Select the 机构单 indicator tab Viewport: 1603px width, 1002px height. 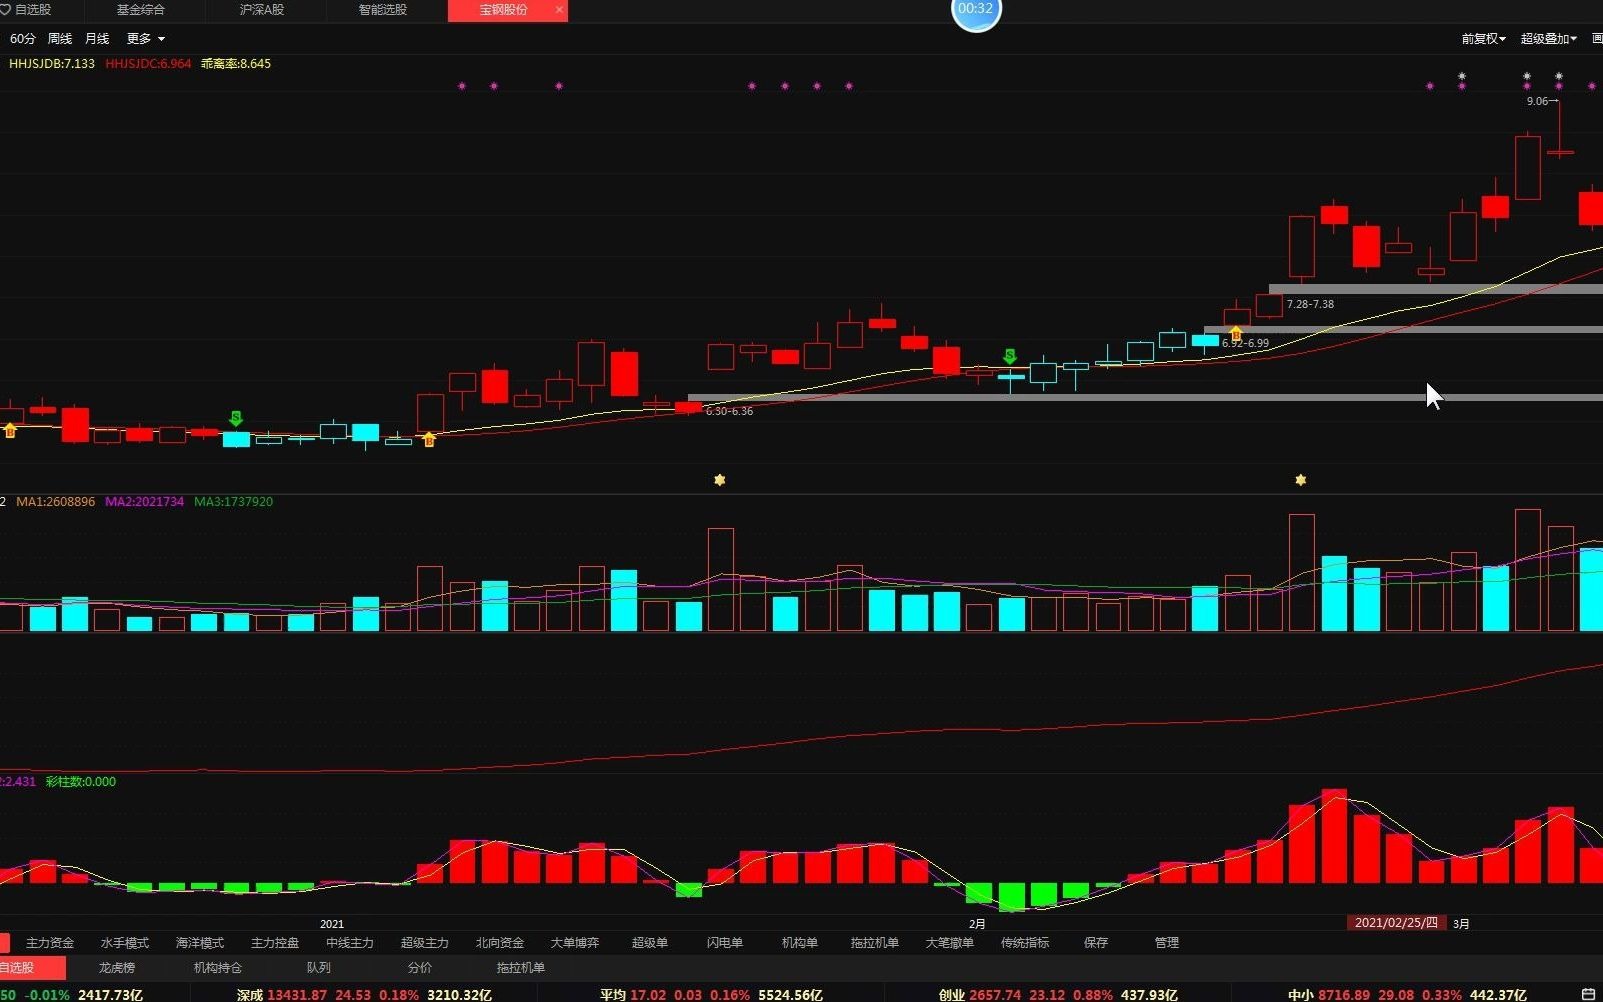pos(800,943)
